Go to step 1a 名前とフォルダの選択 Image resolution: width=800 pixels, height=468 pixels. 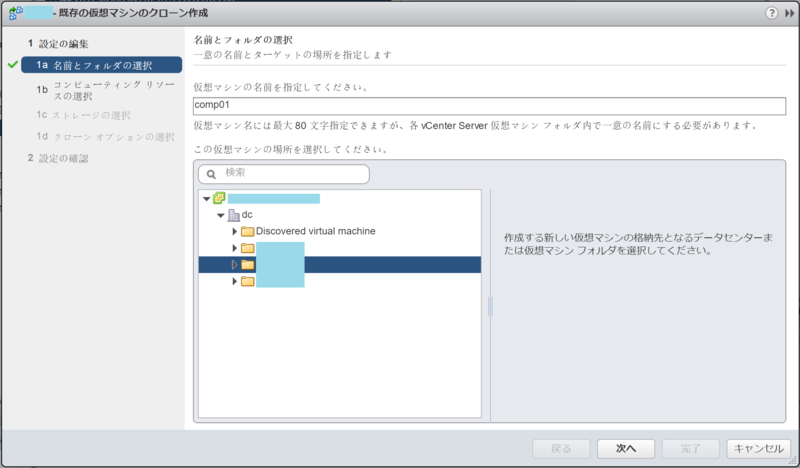[x=102, y=65]
